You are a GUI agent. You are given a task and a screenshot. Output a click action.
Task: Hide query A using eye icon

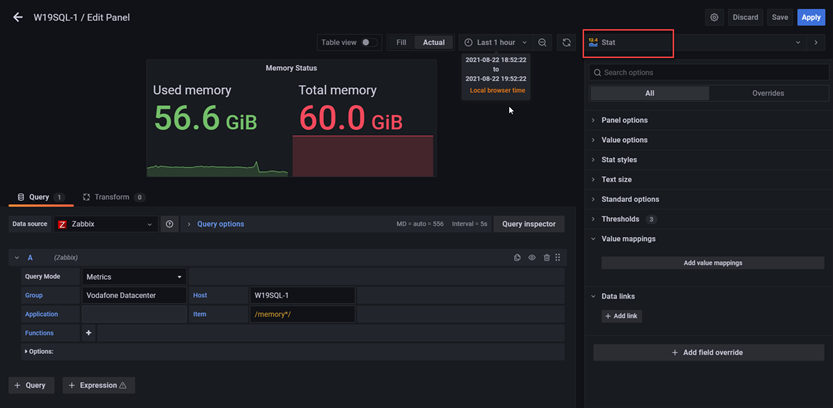click(532, 258)
